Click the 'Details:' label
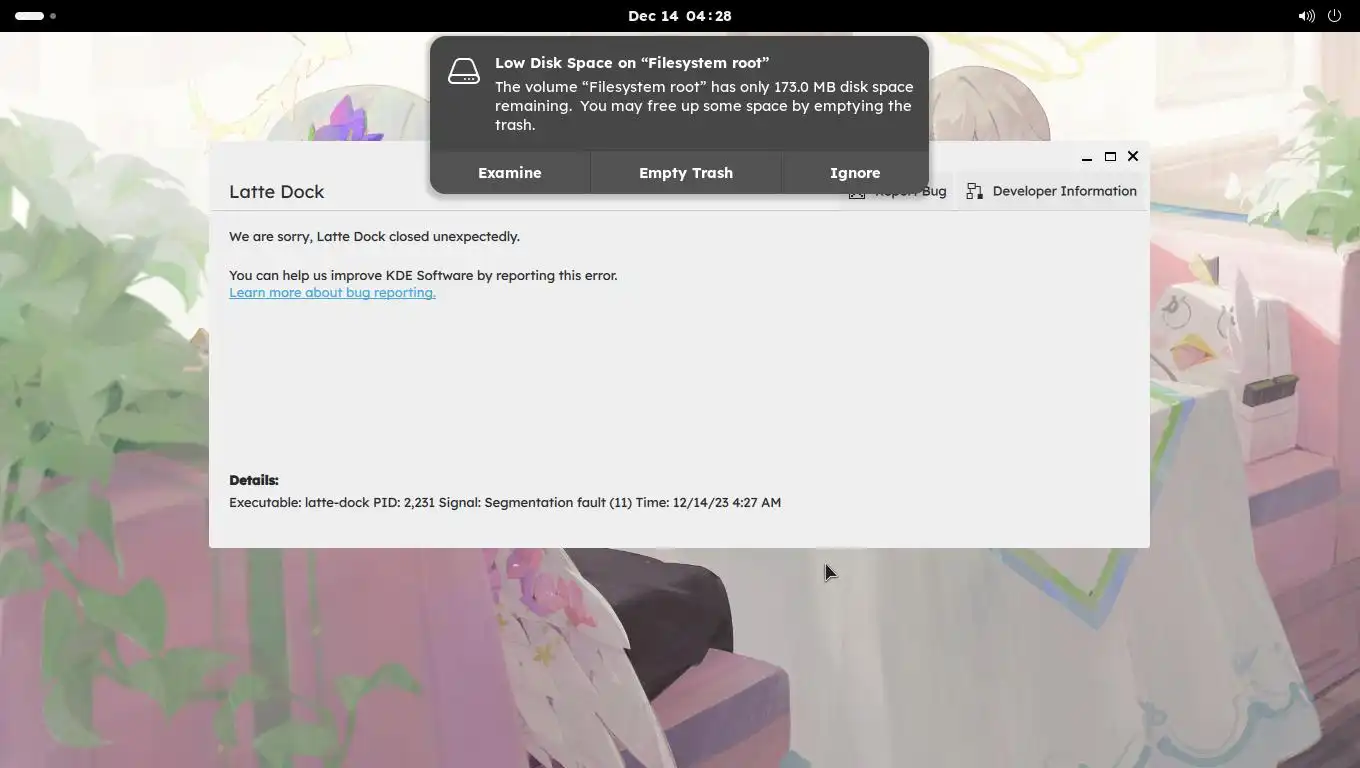This screenshot has height=768, width=1360. (254, 480)
